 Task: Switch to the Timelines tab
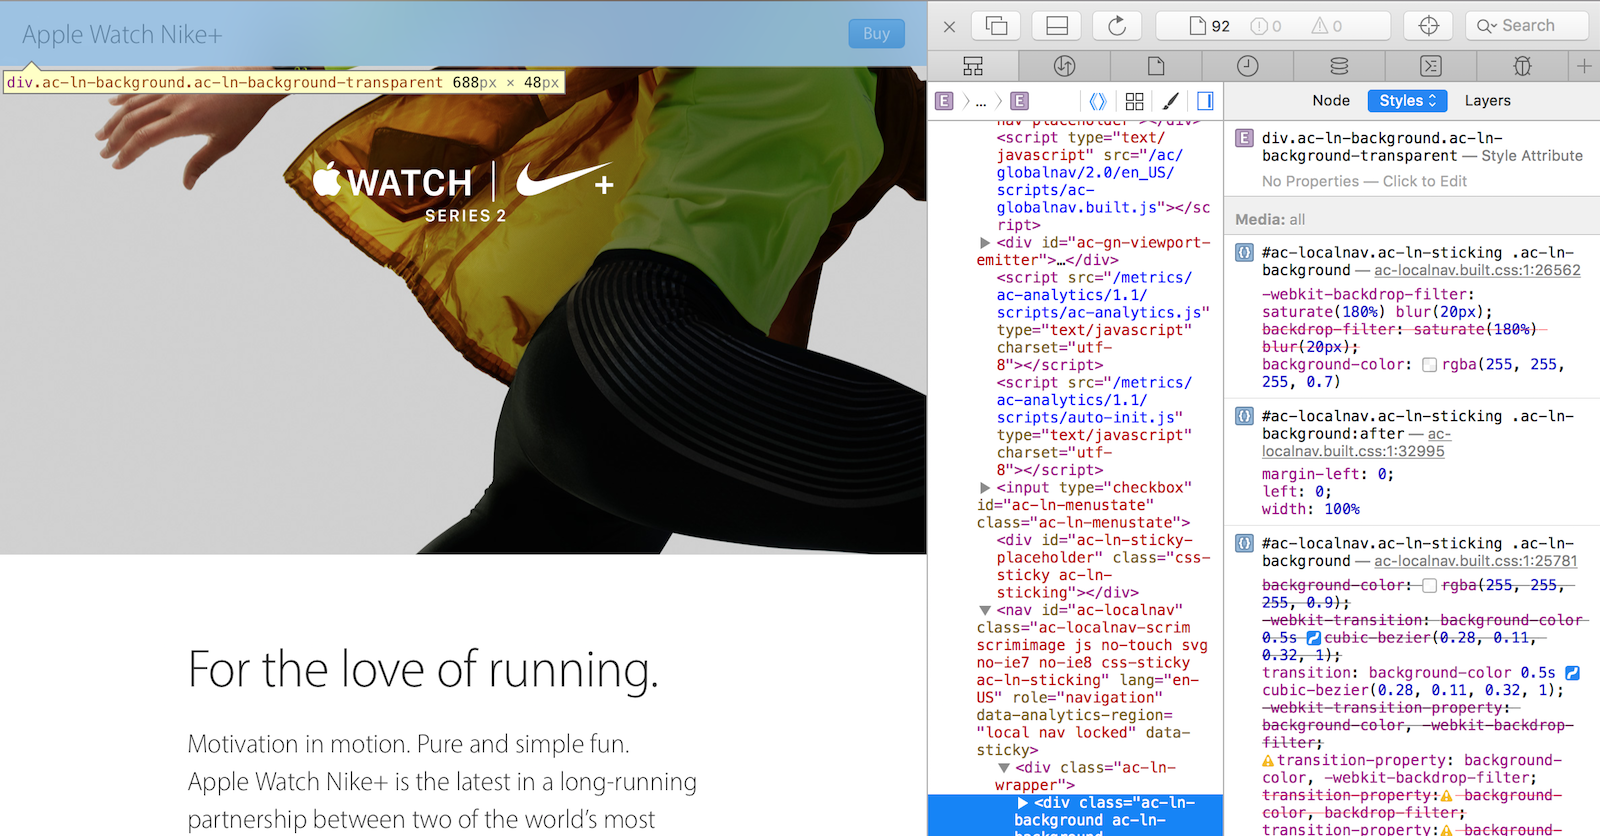tap(1248, 66)
